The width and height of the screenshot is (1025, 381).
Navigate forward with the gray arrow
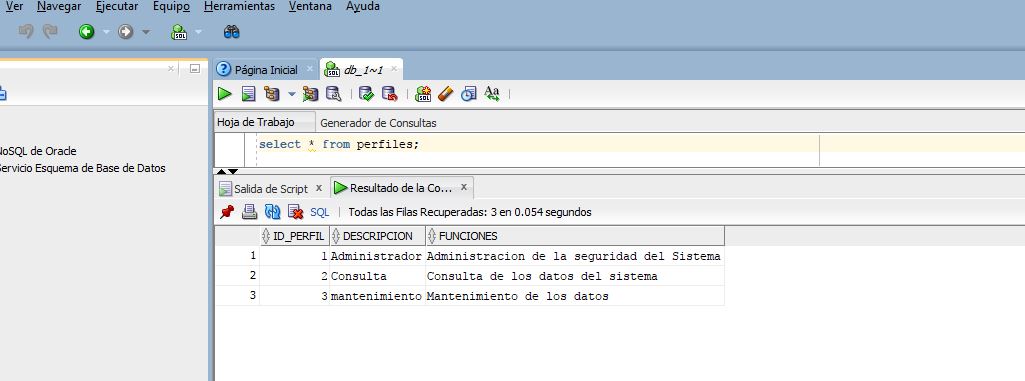pos(126,31)
